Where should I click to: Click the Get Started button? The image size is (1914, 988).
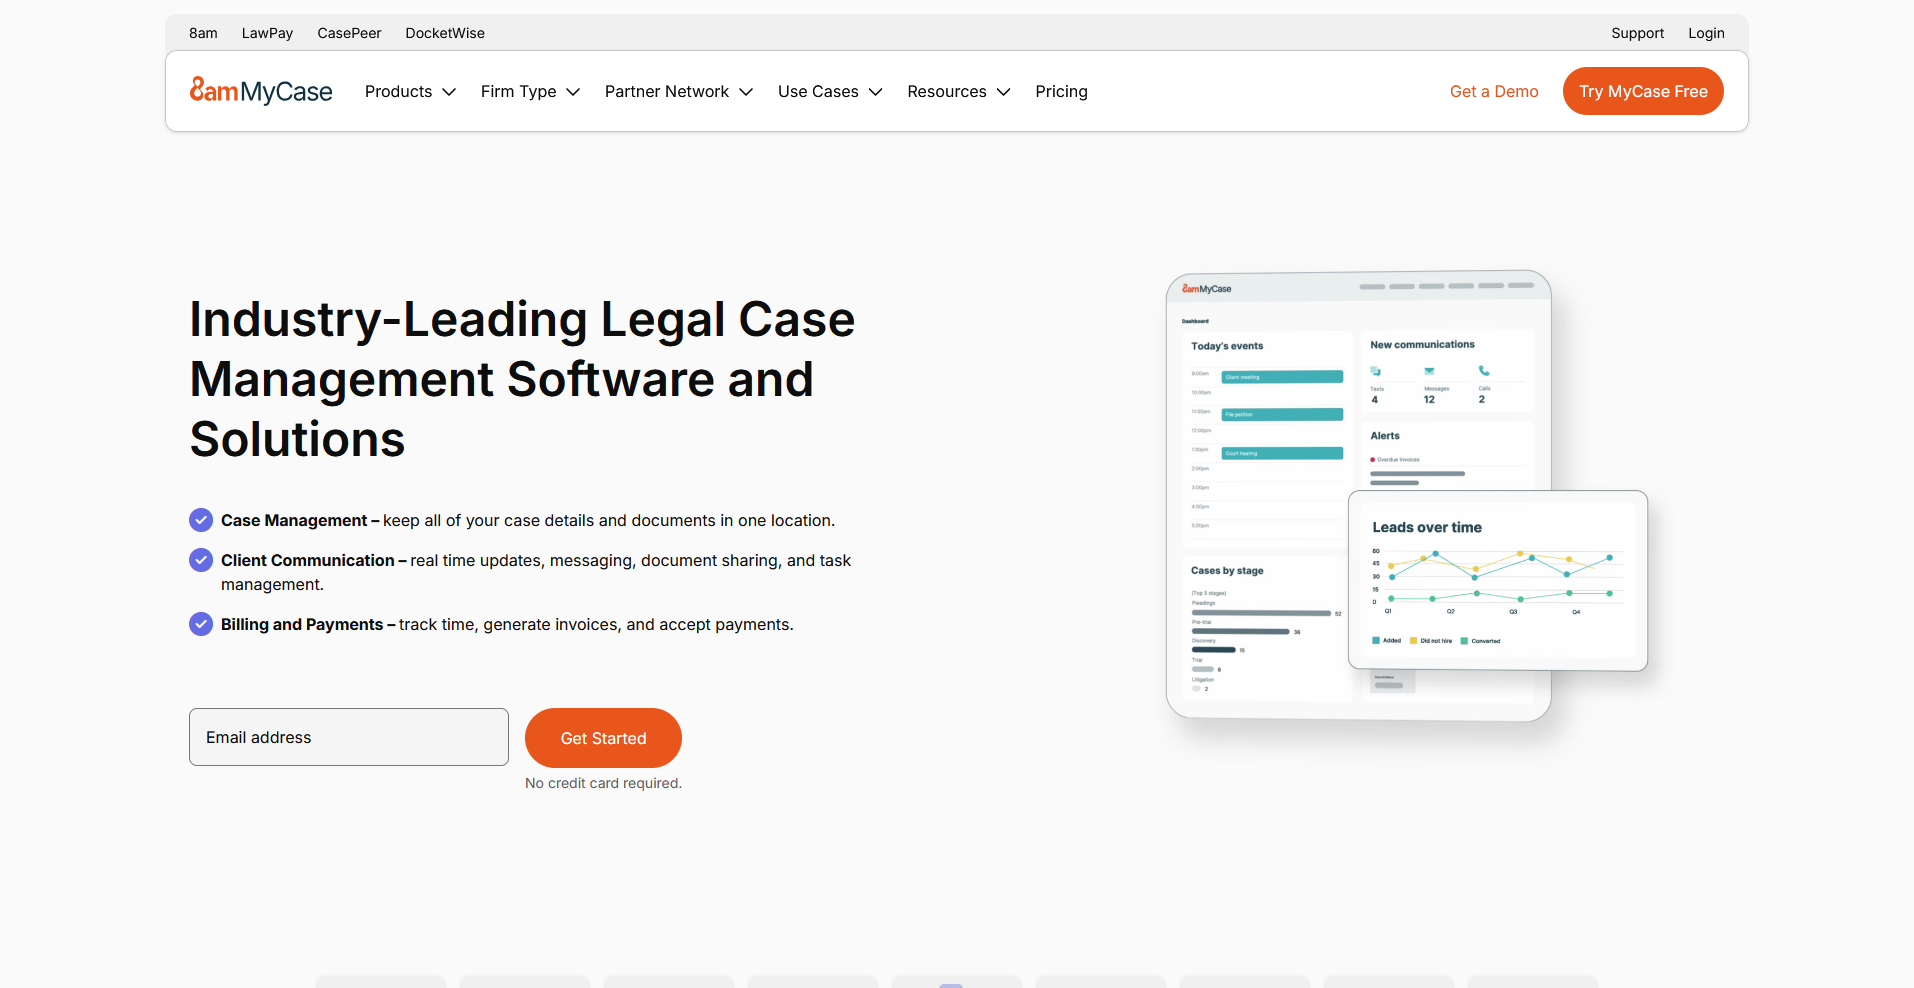coord(603,738)
